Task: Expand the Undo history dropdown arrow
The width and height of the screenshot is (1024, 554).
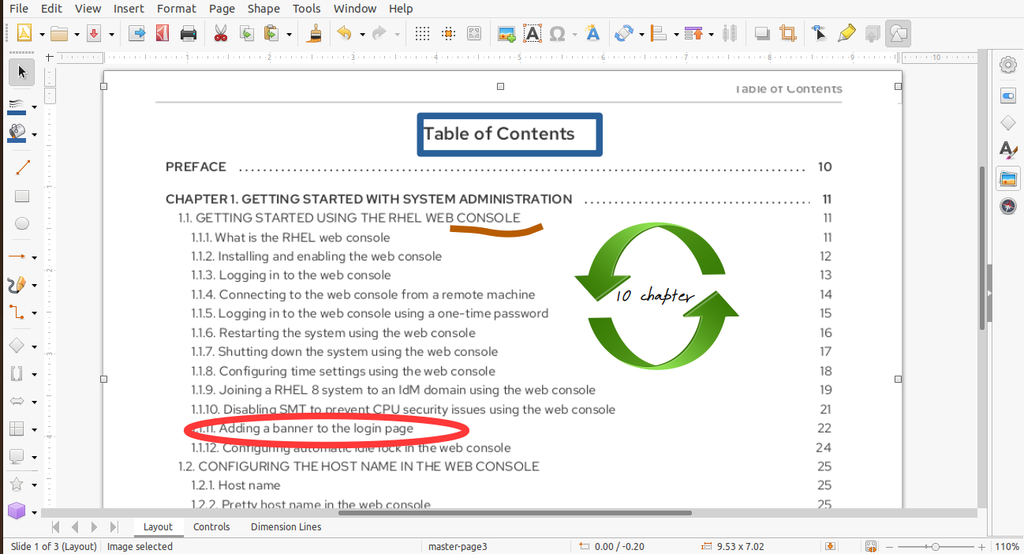Action: [x=362, y=34]
